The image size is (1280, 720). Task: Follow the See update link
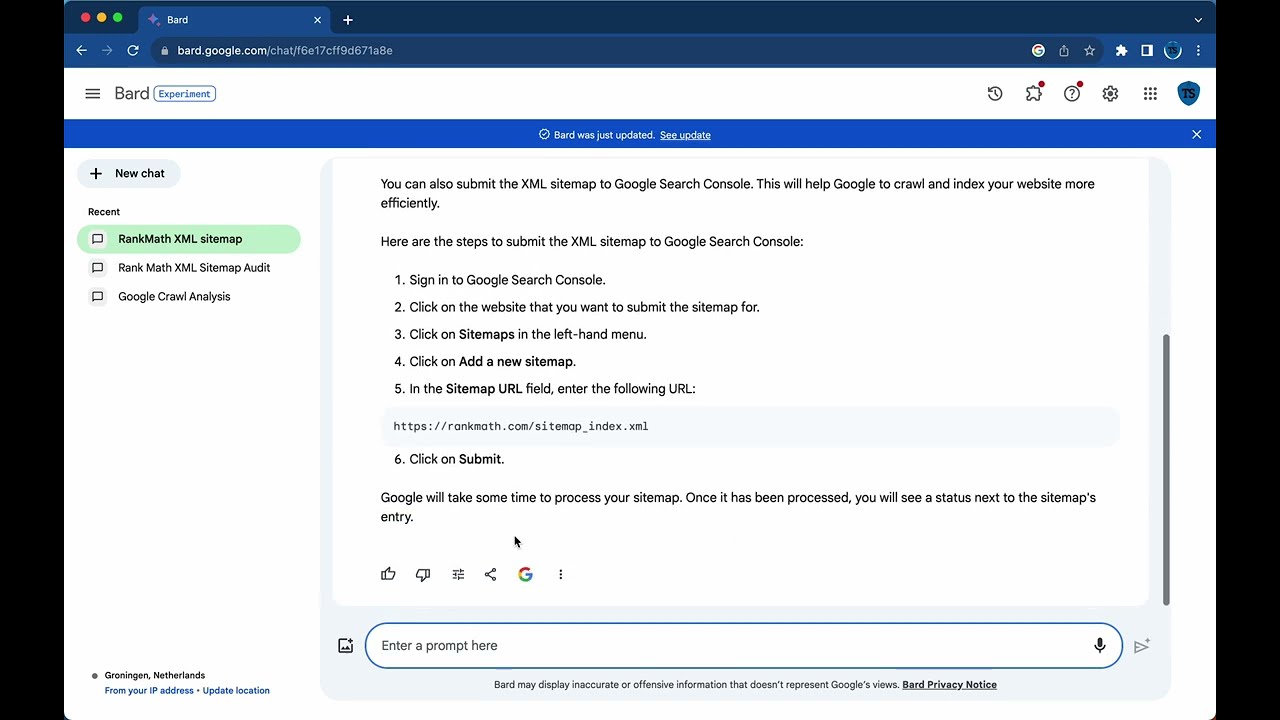pos(685,135)
